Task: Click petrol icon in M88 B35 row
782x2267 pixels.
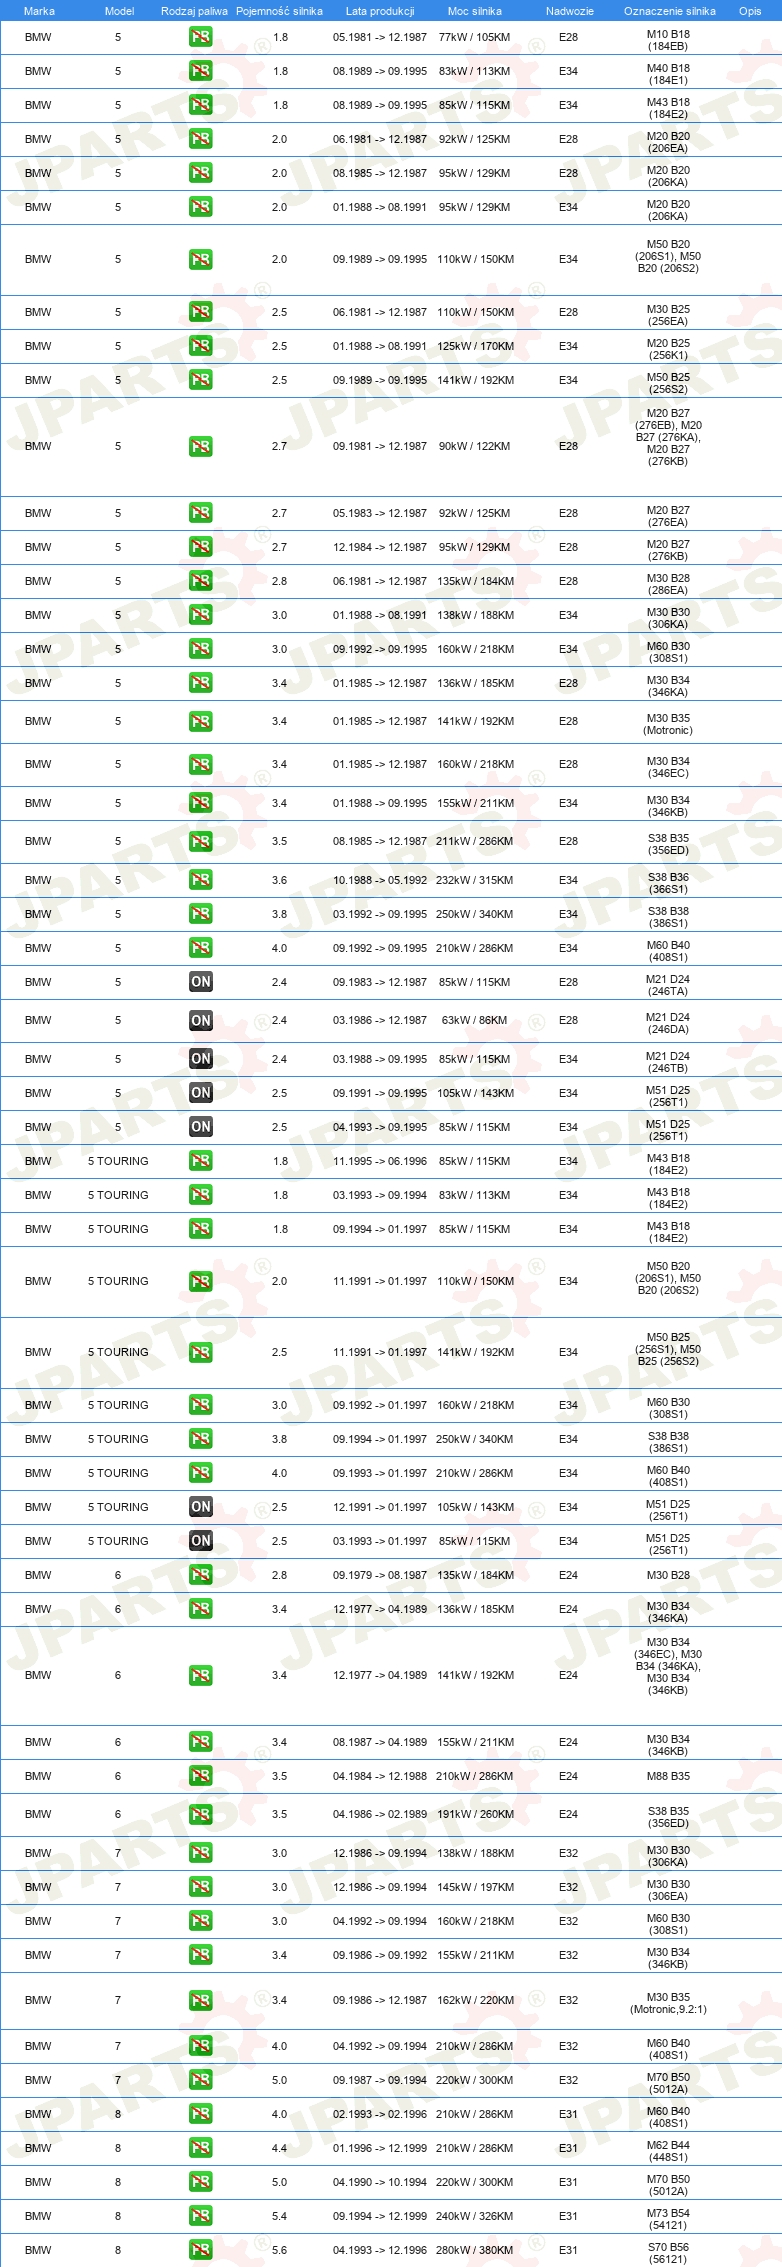Action: pyautogui.click(x=200, y=1776)
